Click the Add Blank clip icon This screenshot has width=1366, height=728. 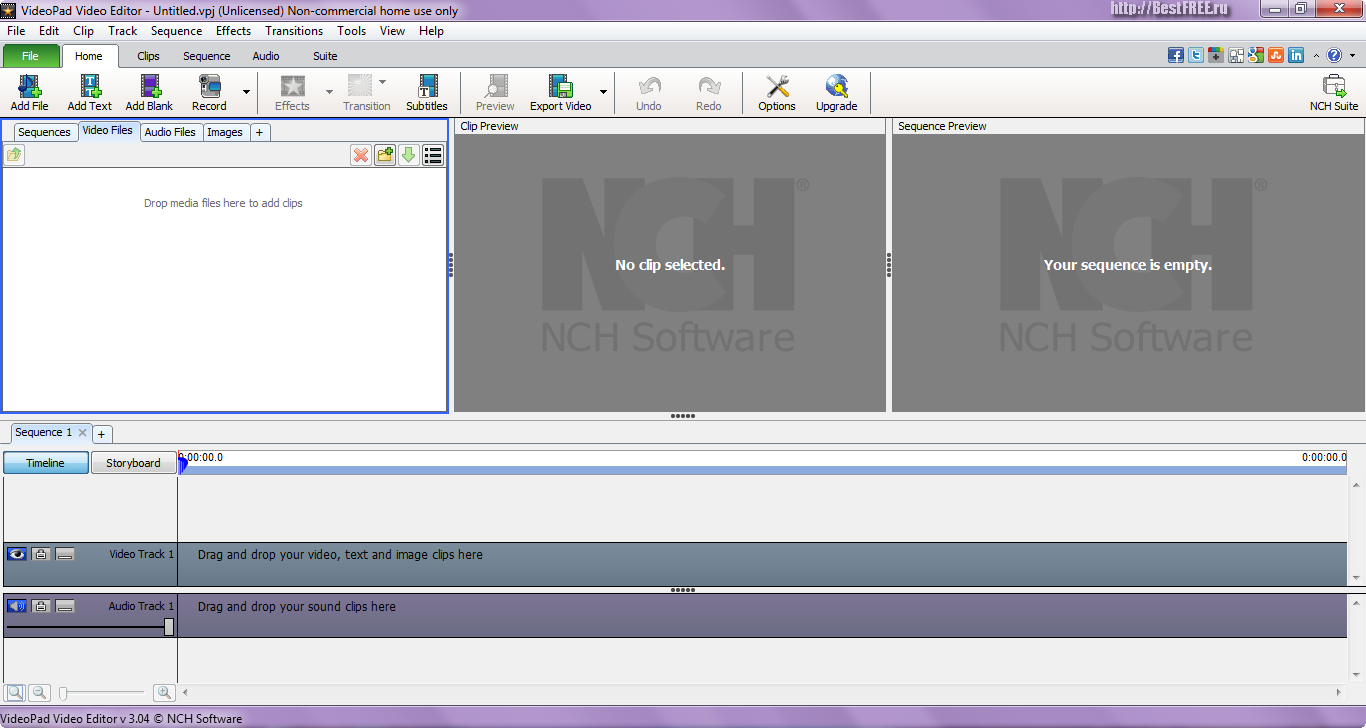149,87
